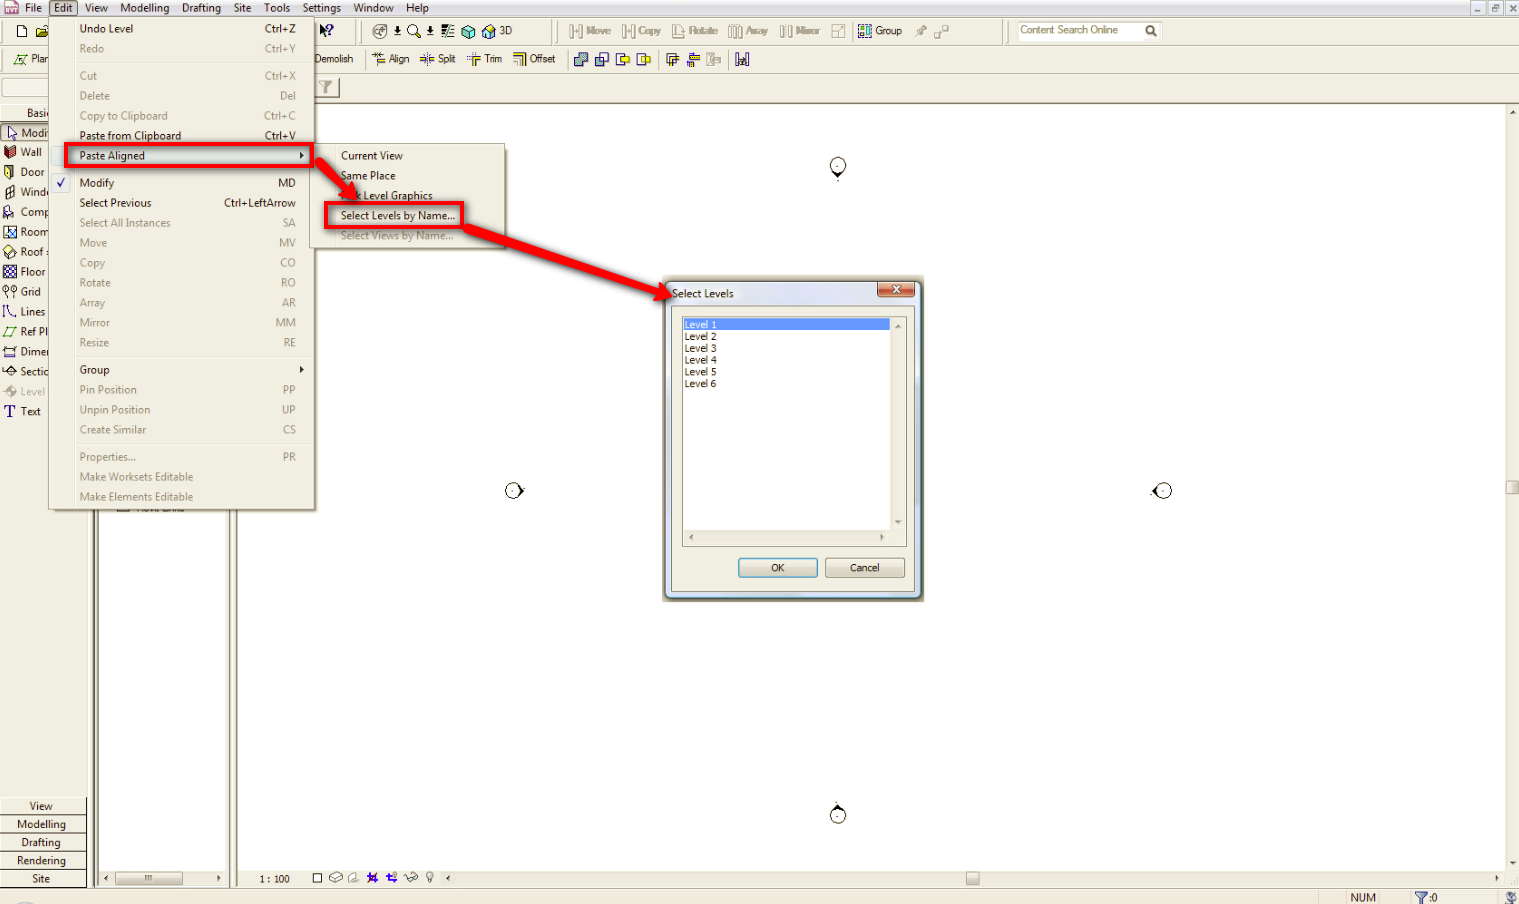Screen dimensions: 1519x904
Task: Open the Modelling menu
Action: [145, 8]
